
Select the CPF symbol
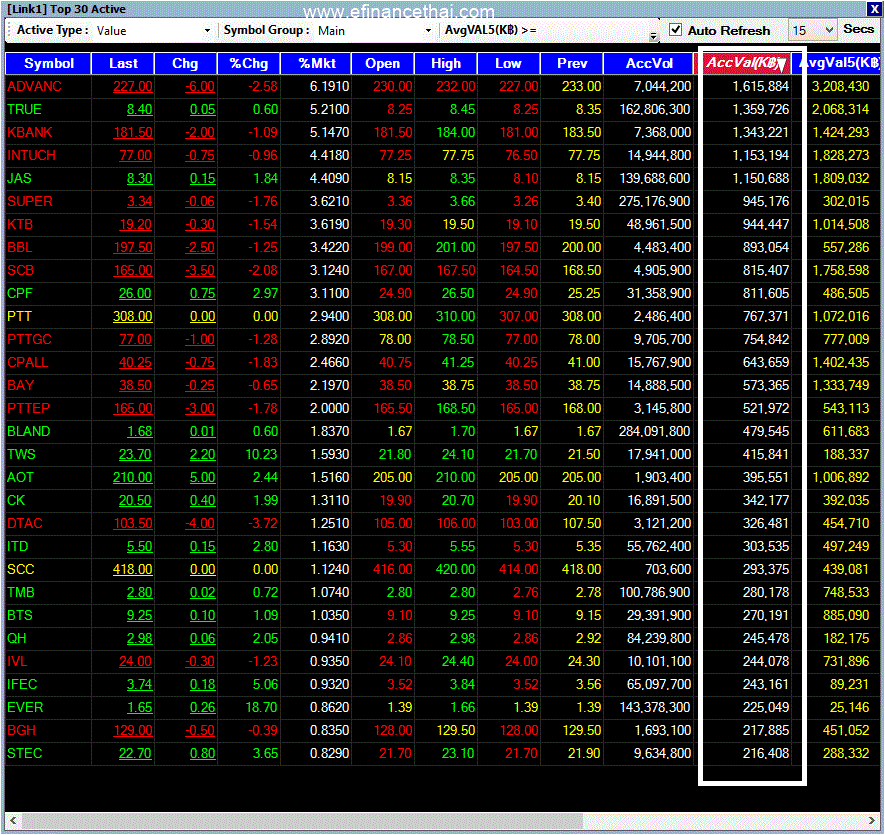[20, 294]
